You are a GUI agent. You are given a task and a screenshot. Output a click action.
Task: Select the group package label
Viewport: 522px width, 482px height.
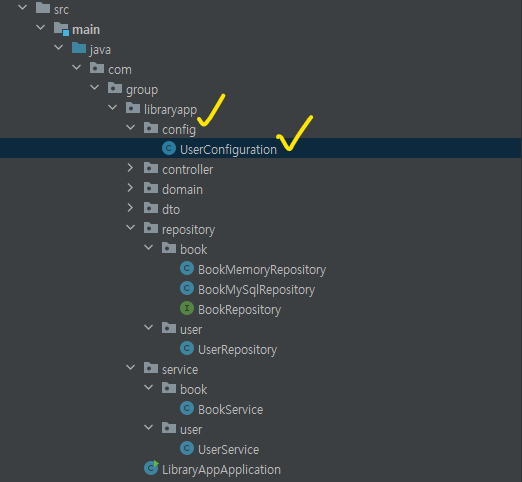pyautogui.click(x=142, y=90)
